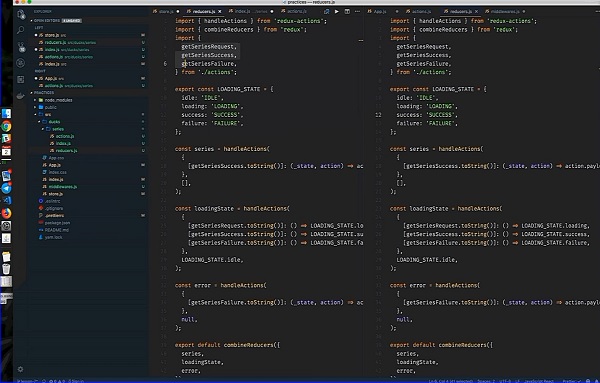Open the Calendar app in the Dock
Viewport: 600px width, 383px height.
[6, 151]
